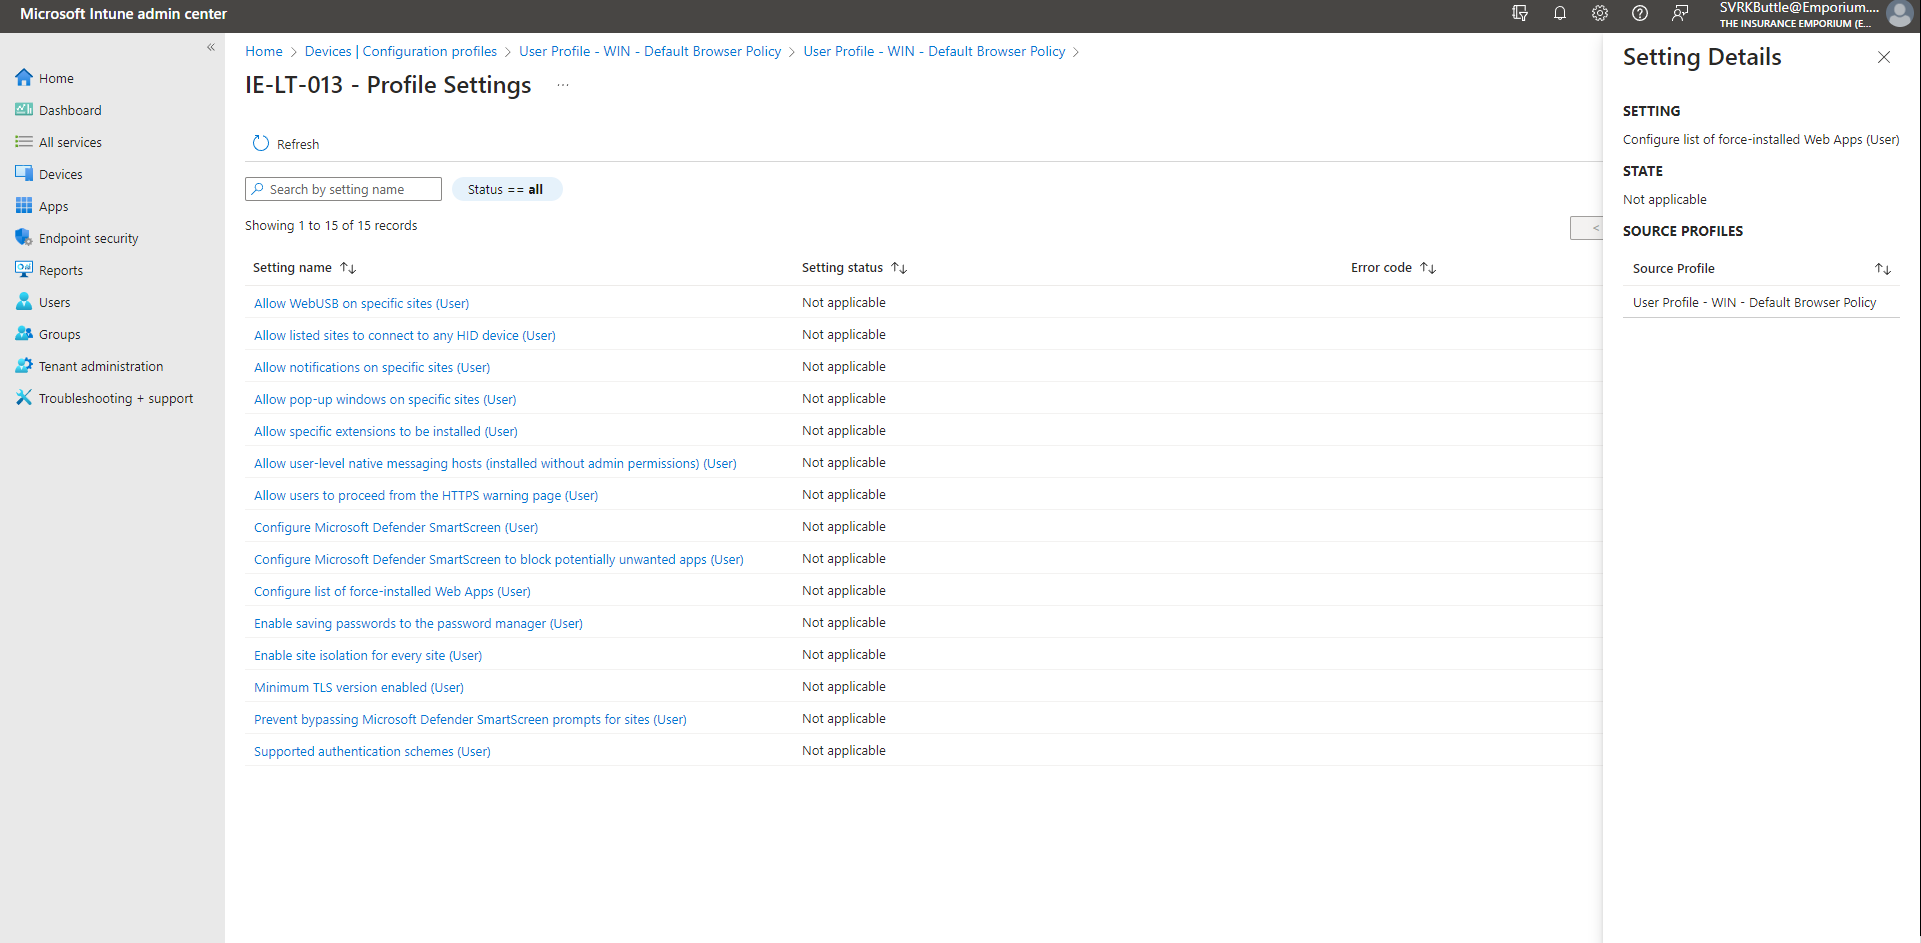Open the feedback icon in header
The image size is (1921, 943).
pyautogui.click(x=1680, y=13)
